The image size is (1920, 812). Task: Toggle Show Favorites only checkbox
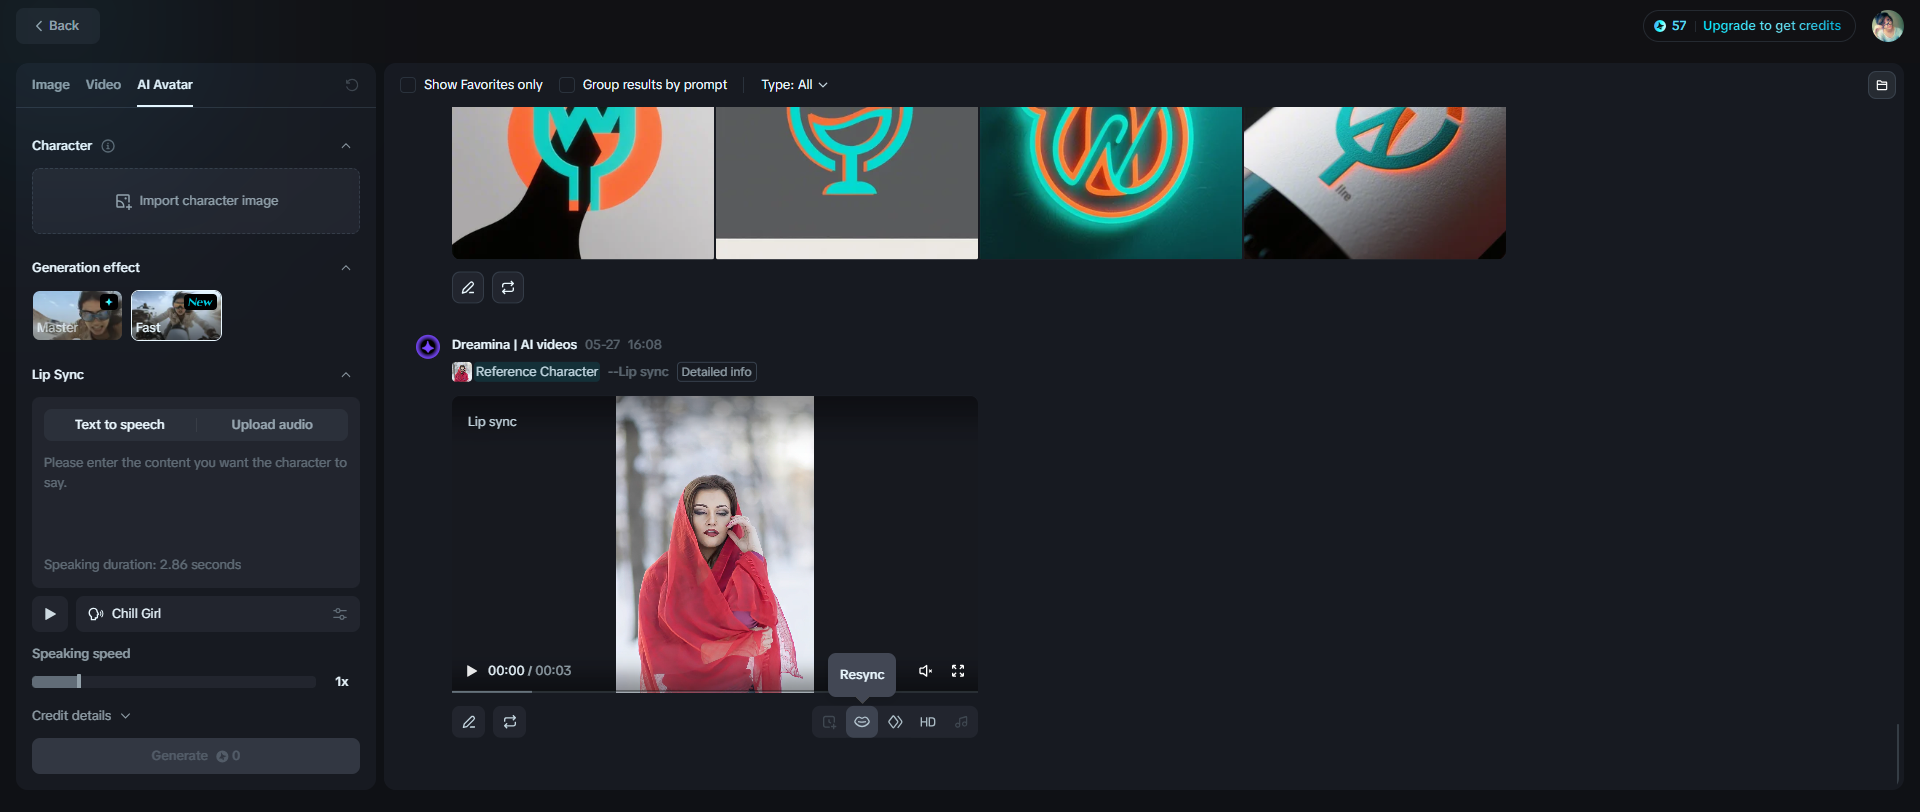[408, 85]
